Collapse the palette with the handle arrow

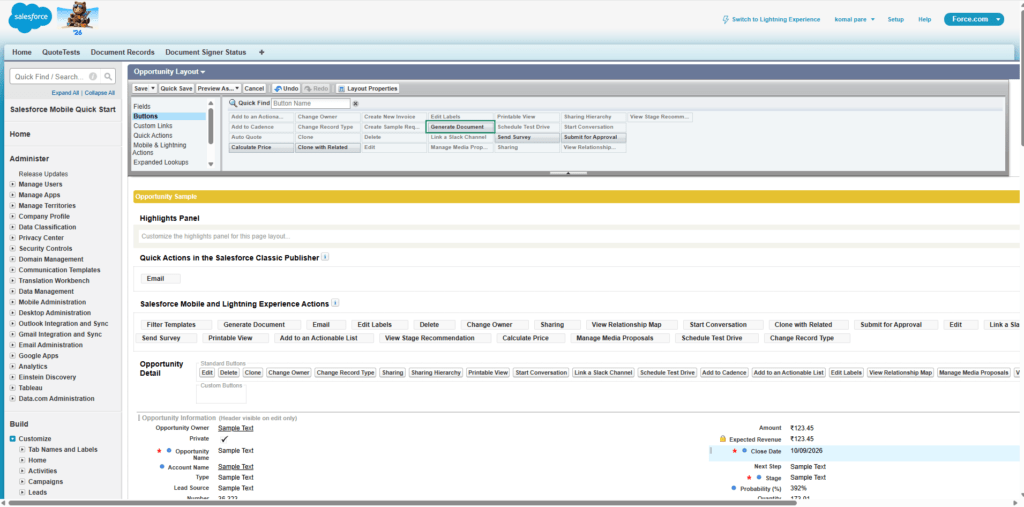click(568, 173)
